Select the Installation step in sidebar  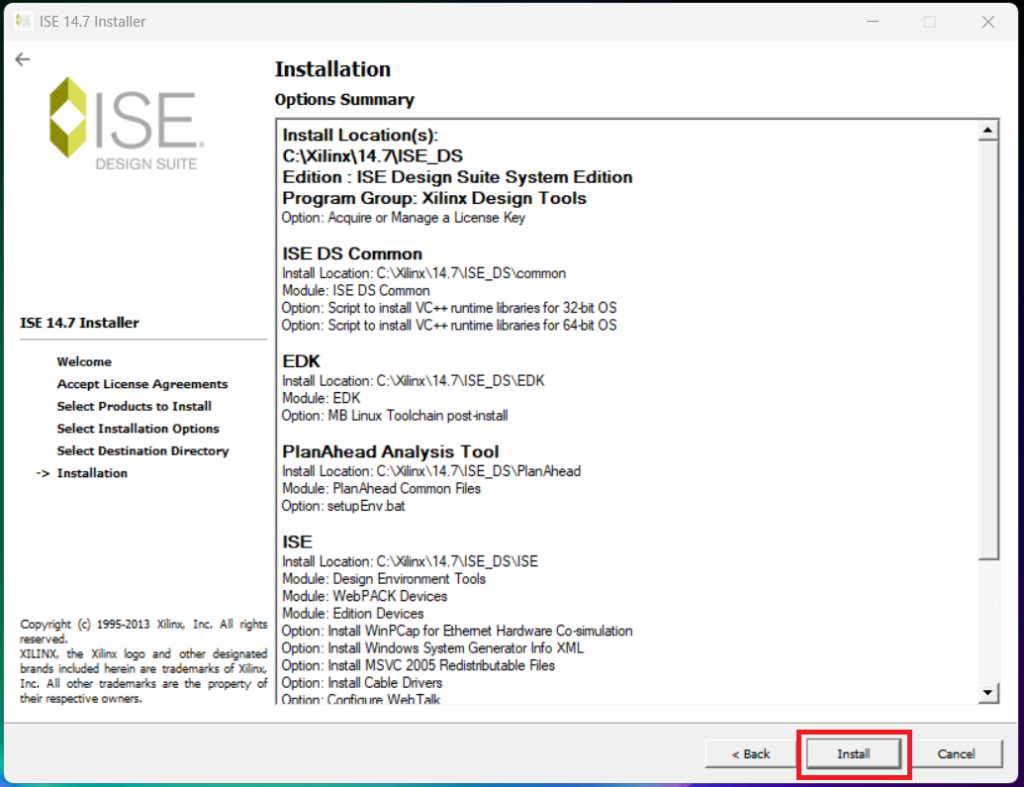coord(92,473)
